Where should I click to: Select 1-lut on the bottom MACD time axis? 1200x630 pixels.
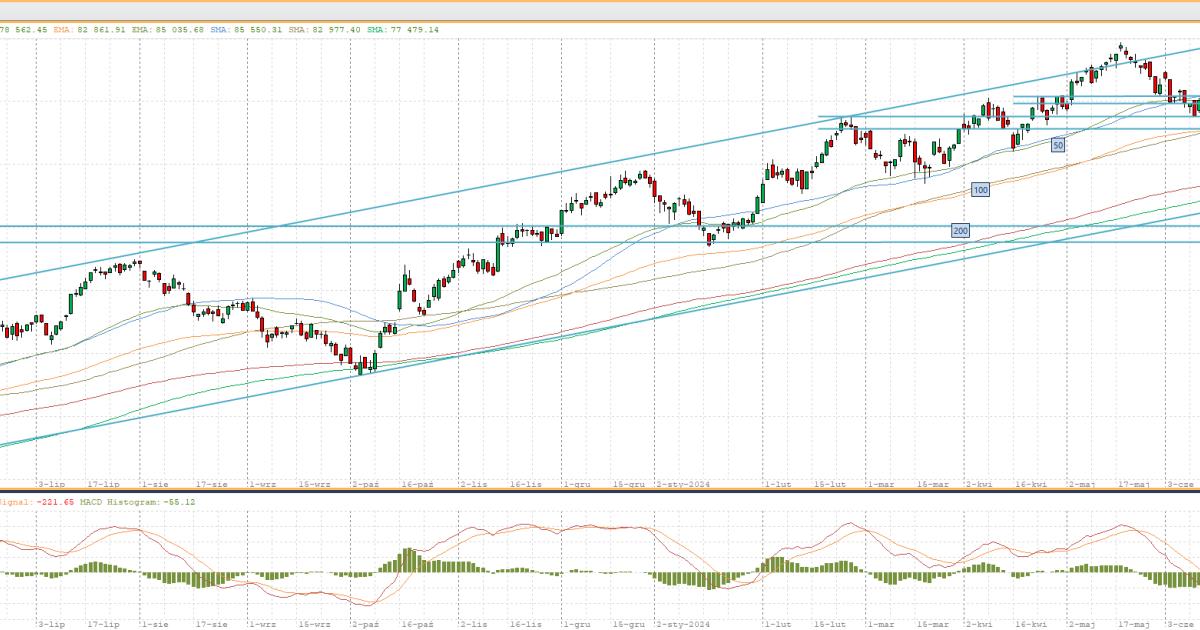click(777, 625)
